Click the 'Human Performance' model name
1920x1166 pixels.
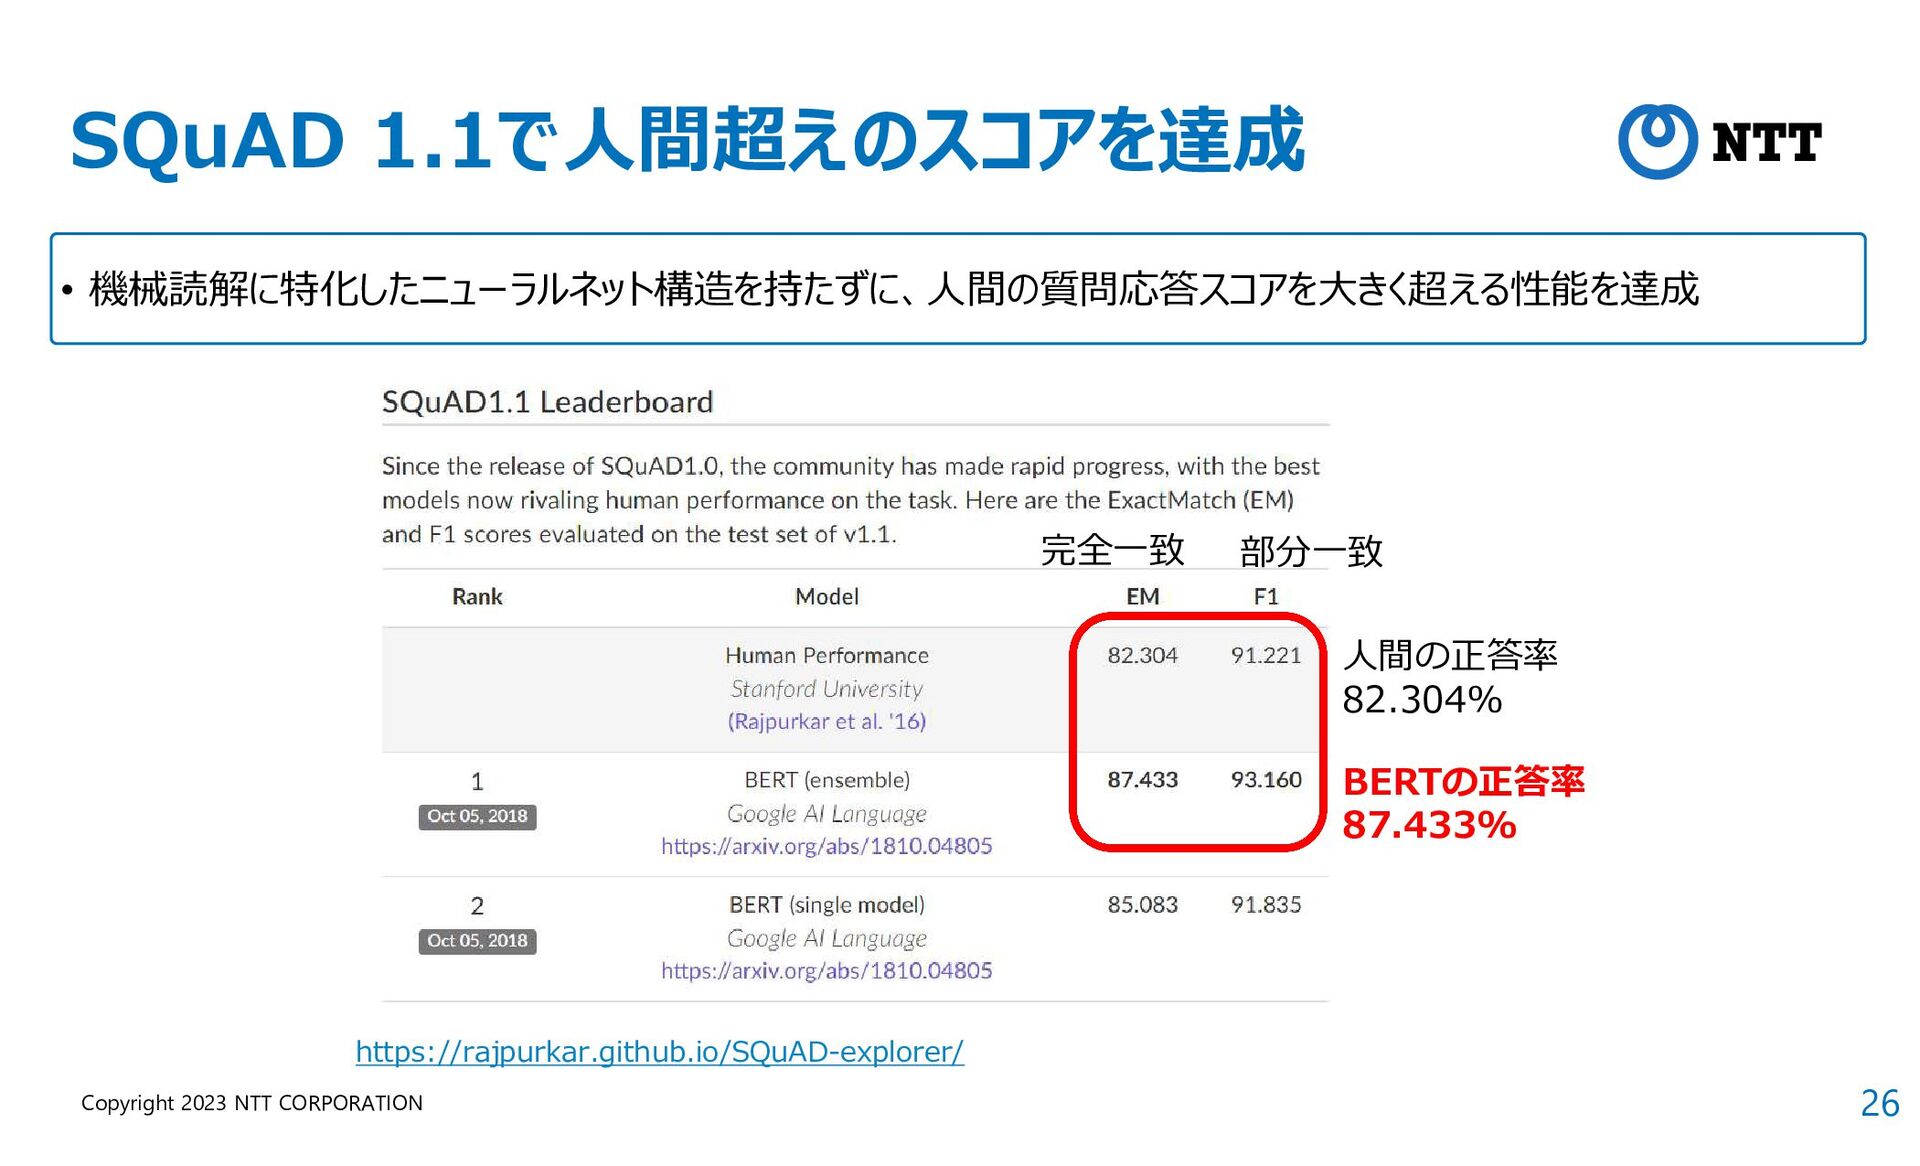[x=827, y=655]
